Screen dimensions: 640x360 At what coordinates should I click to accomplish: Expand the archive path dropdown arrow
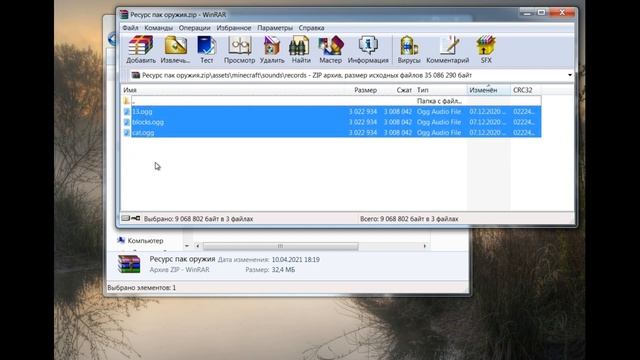tap(570, 75)
